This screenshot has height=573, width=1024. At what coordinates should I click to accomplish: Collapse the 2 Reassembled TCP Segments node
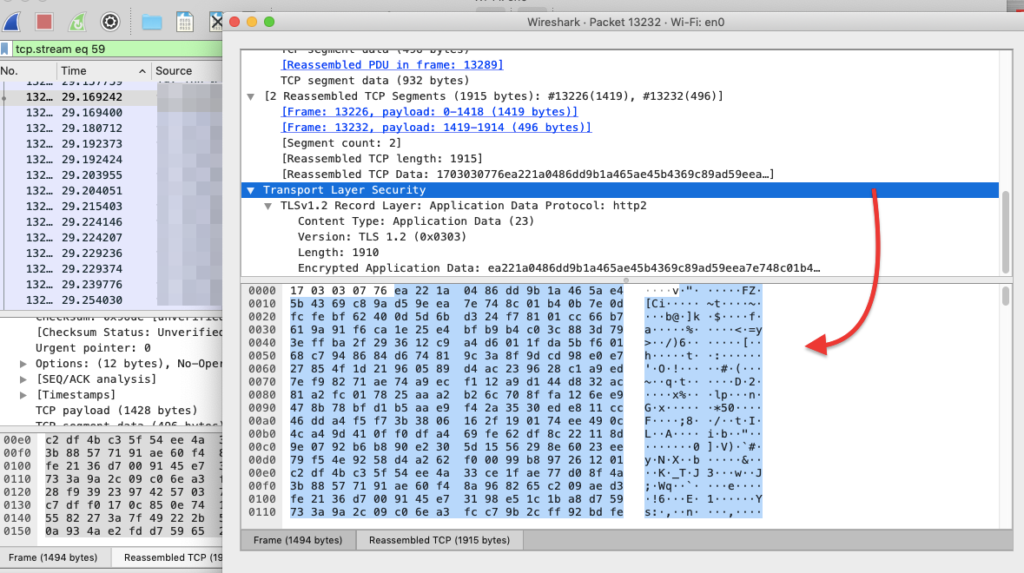pos(251,97)
